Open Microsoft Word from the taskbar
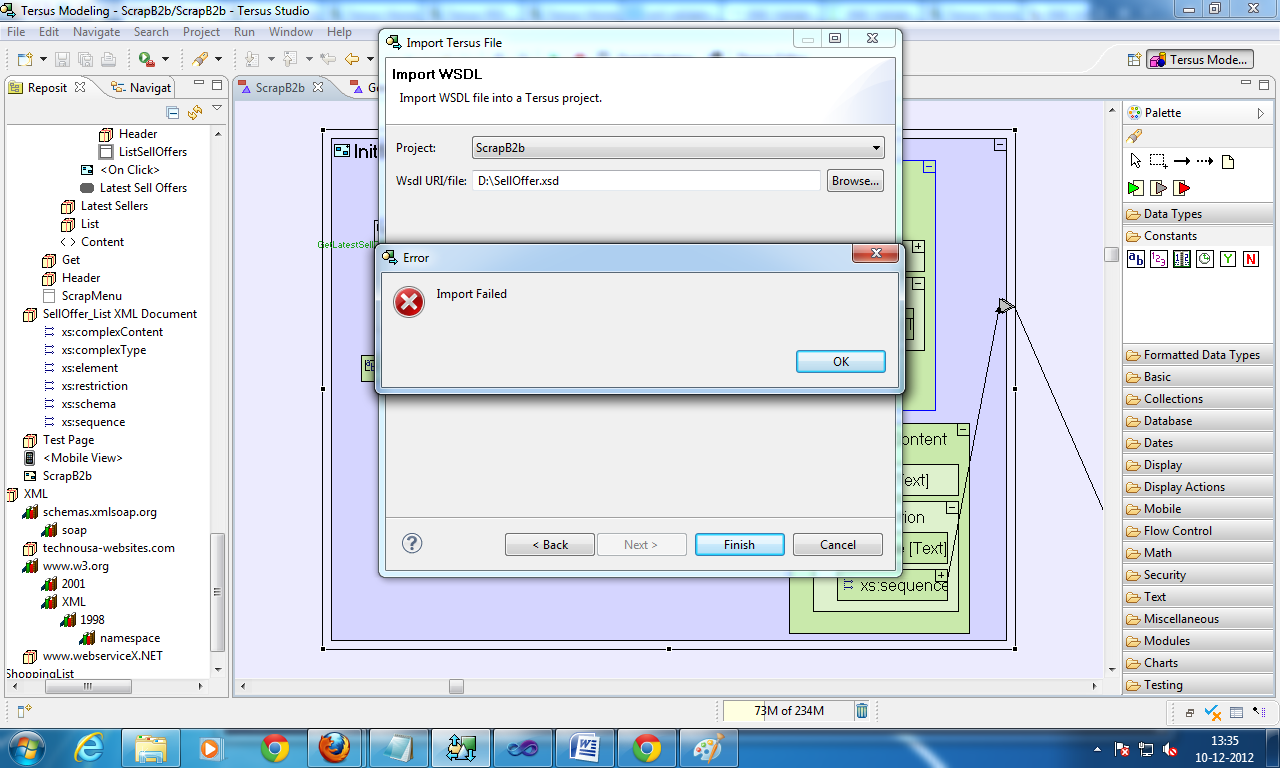The image size is (1280, 768). point(584,747)
